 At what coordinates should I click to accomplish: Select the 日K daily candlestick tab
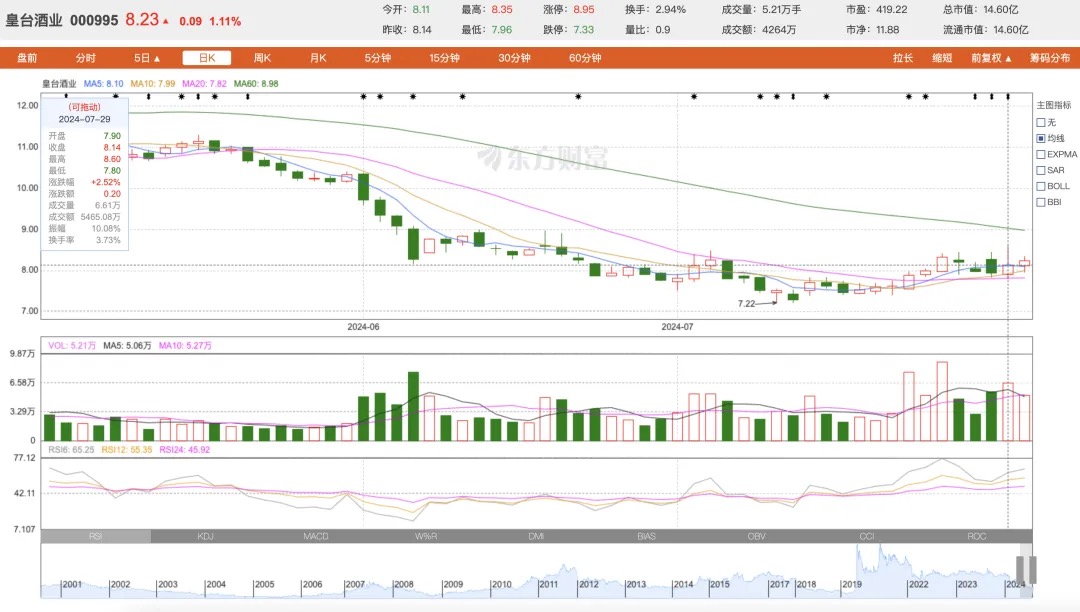pos(207,58)
